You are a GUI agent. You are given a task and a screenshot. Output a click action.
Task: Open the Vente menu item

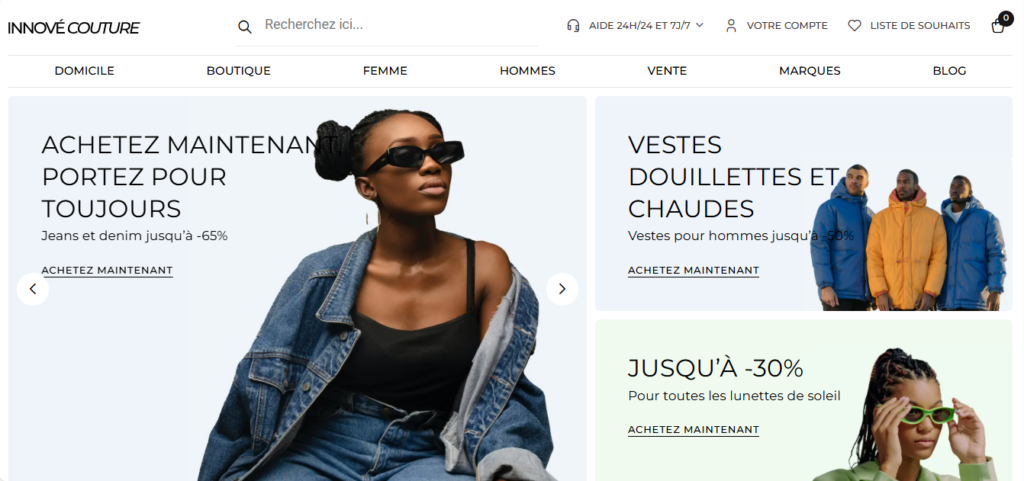(x=667, y=71)
